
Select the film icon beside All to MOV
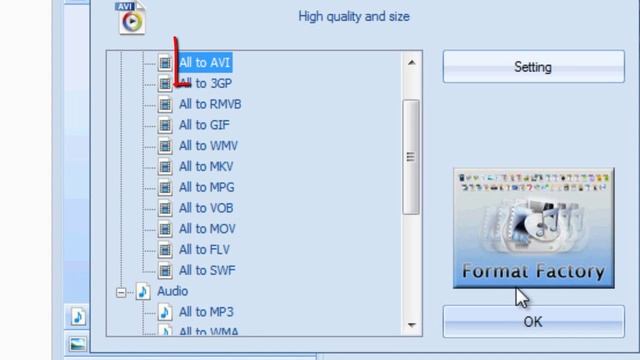tap(165, 229)
